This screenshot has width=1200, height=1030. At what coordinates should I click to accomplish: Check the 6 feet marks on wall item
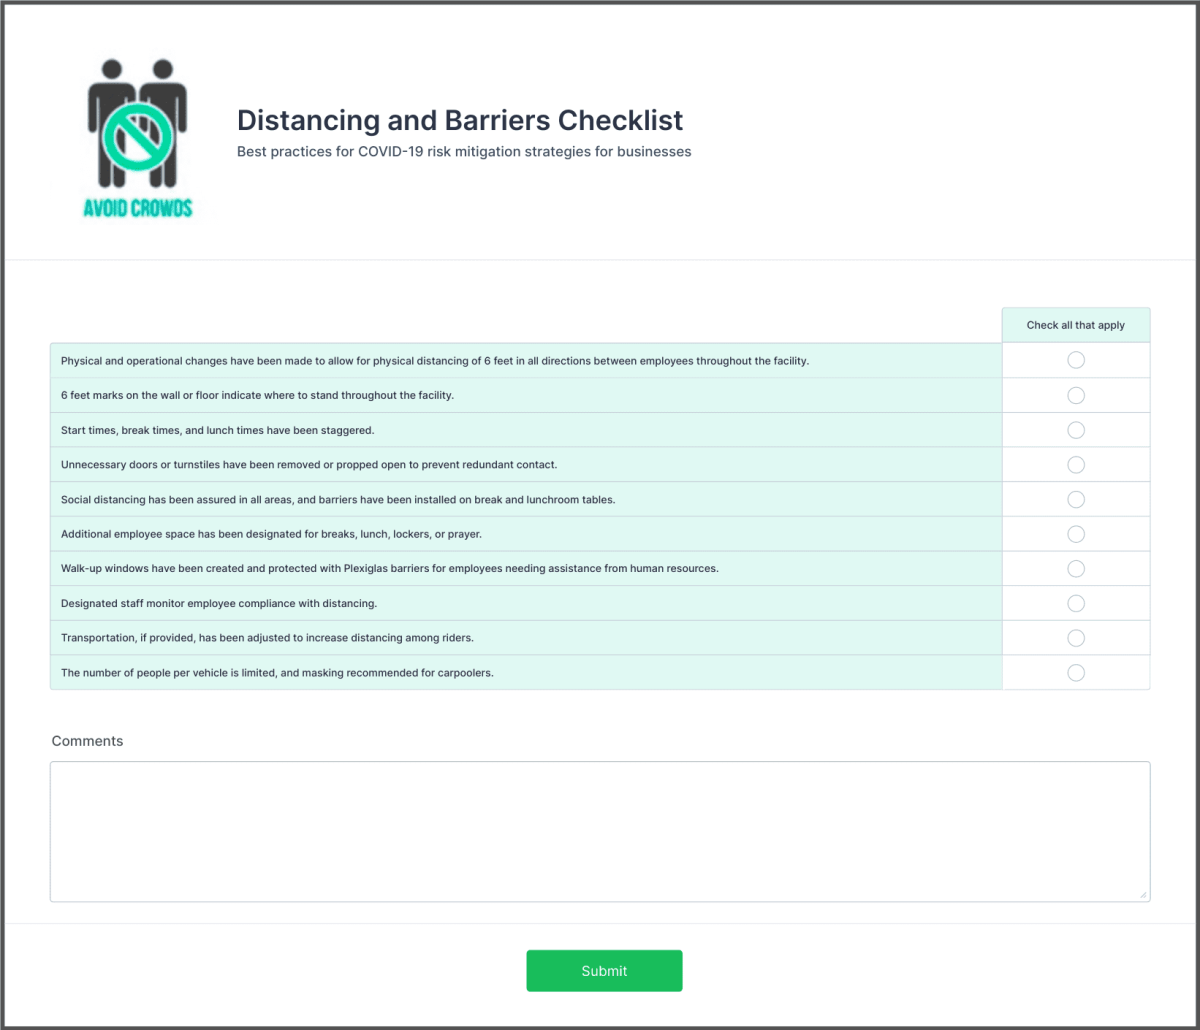(x=1075, y=394)
